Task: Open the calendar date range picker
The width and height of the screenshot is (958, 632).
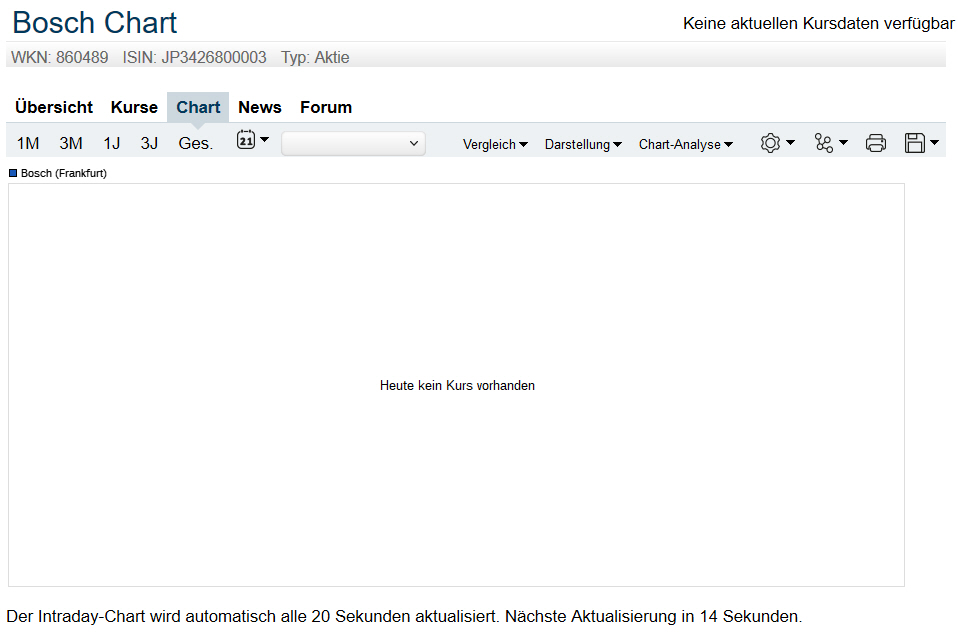Action: pos(246,140)
